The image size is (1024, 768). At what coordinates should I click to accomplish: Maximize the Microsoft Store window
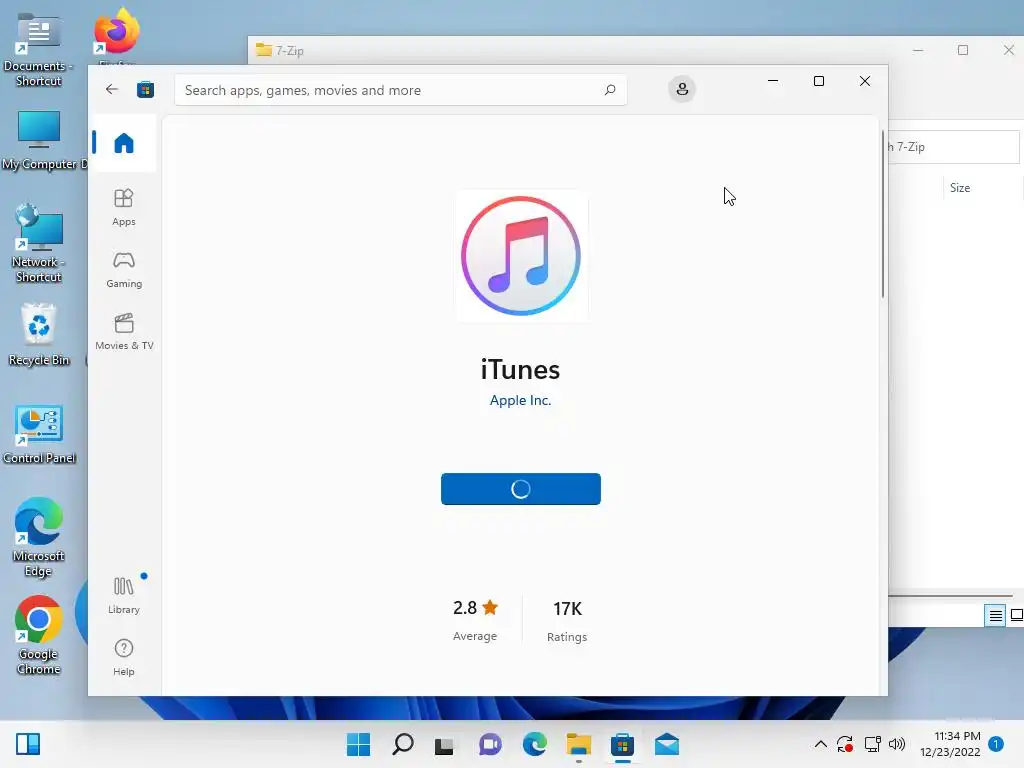(819, 81)
